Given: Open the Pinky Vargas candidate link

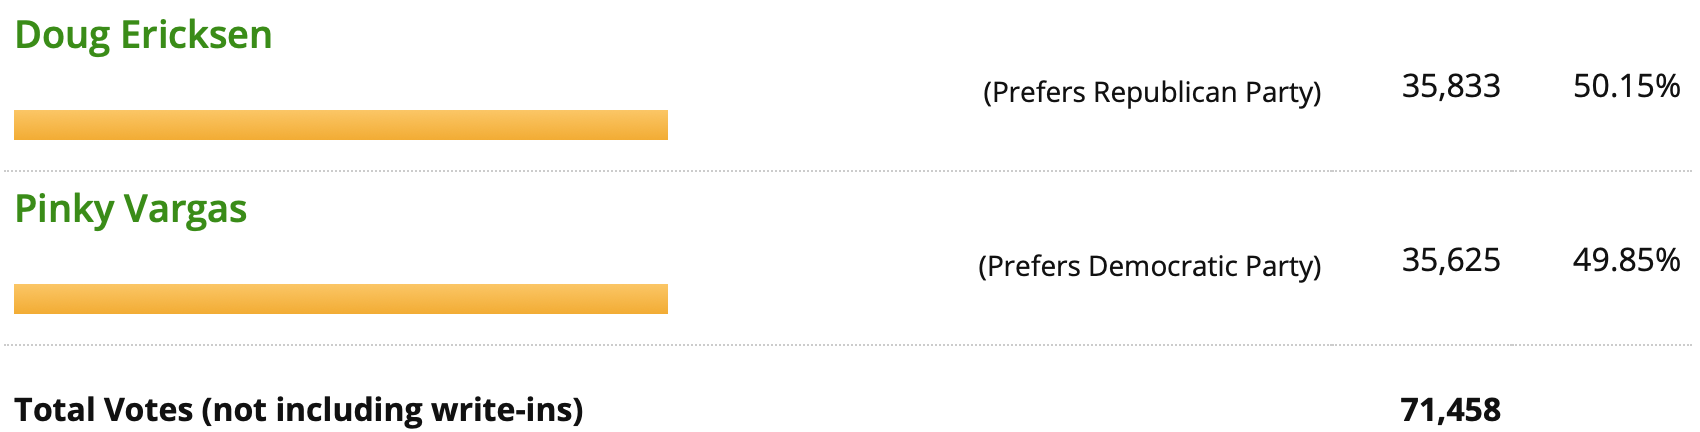Looking at the screenshot, I should click(x=130, y=209).
